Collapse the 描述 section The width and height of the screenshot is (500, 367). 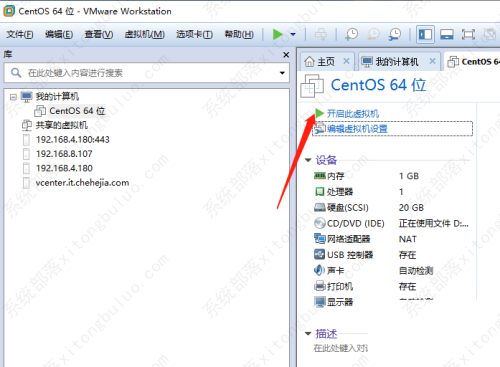click(x=308, y=333)
